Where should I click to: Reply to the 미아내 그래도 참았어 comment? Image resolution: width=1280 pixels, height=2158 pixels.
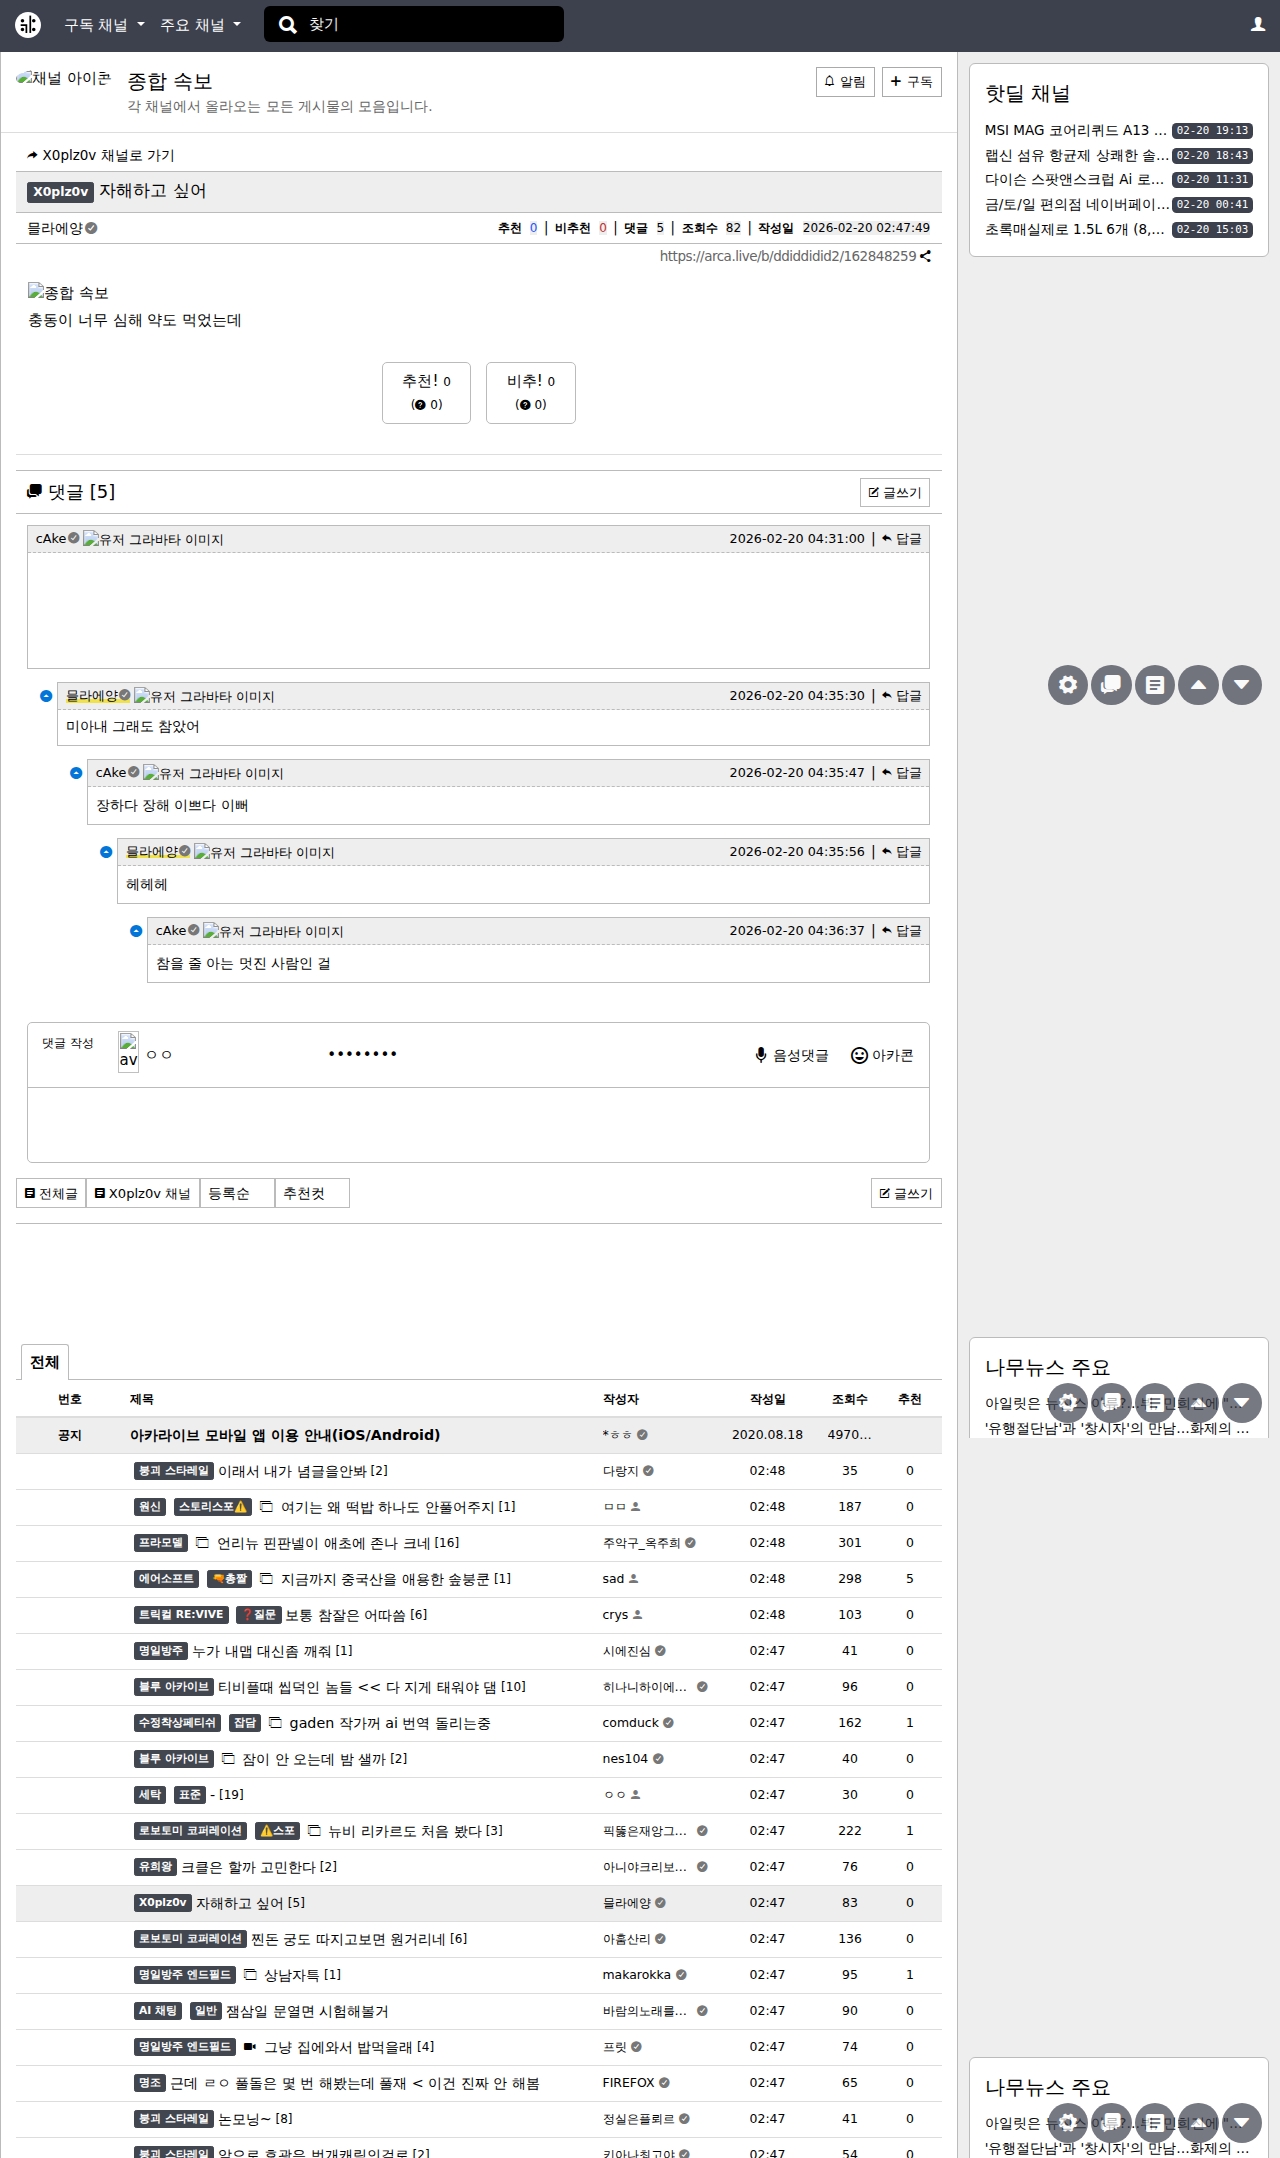[901, 696]
